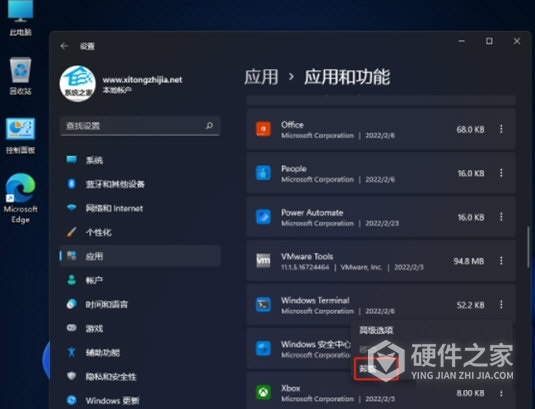Click the 应用 breadcrumb link
The width and height of the screenshot is (535, 409).
click(261, 76)
